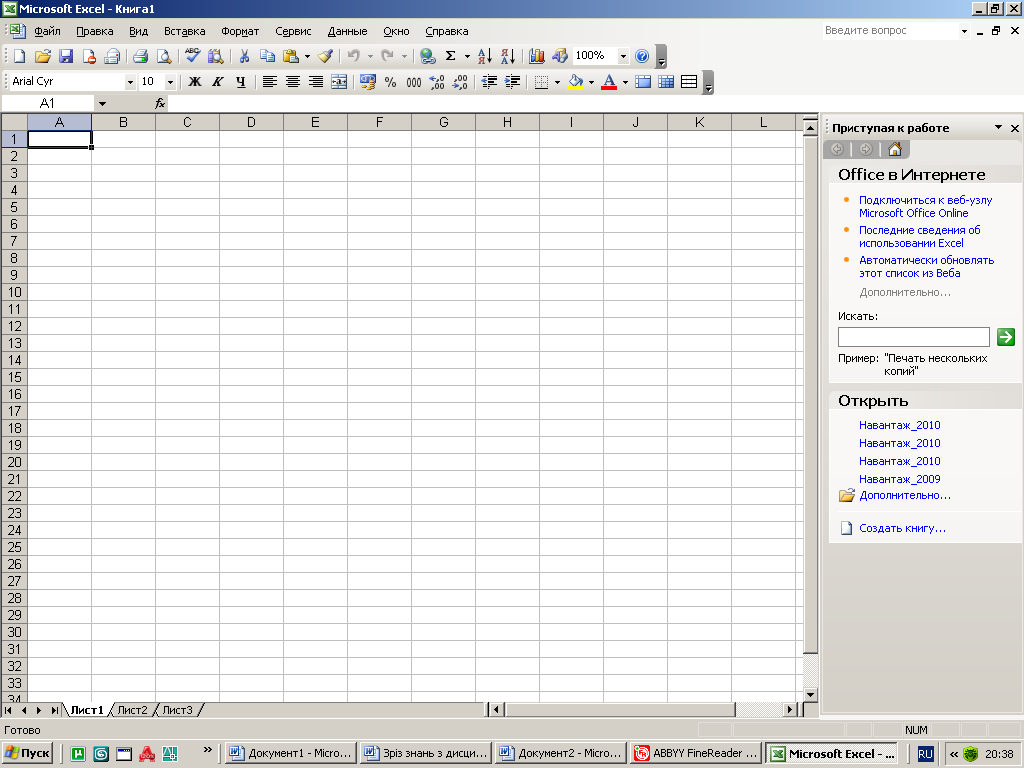Open the Arial Cyr font dropdown

coord(130,82)
